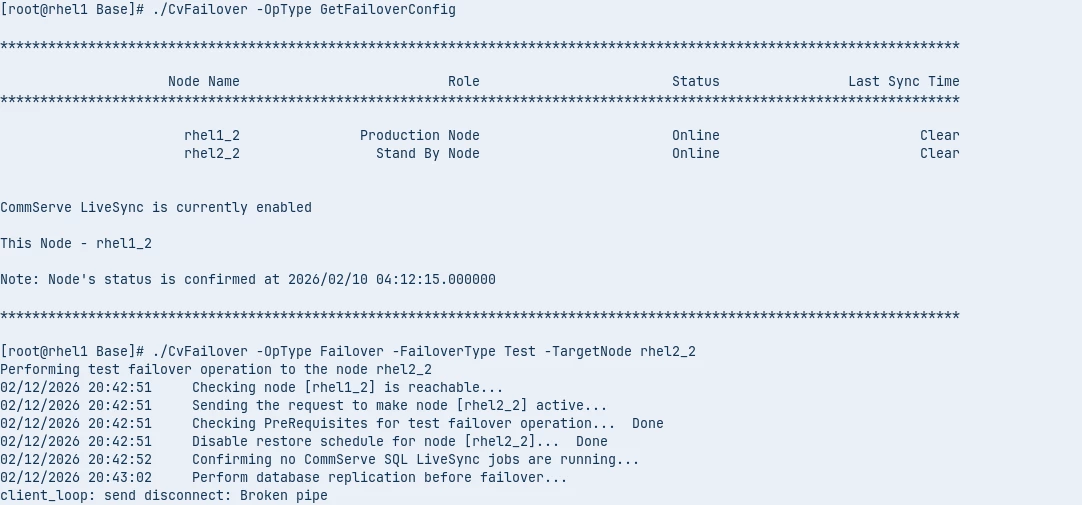Click the 'Last Sync Time' column header
Screen dimensions: 1082x505
pos(903,81)
